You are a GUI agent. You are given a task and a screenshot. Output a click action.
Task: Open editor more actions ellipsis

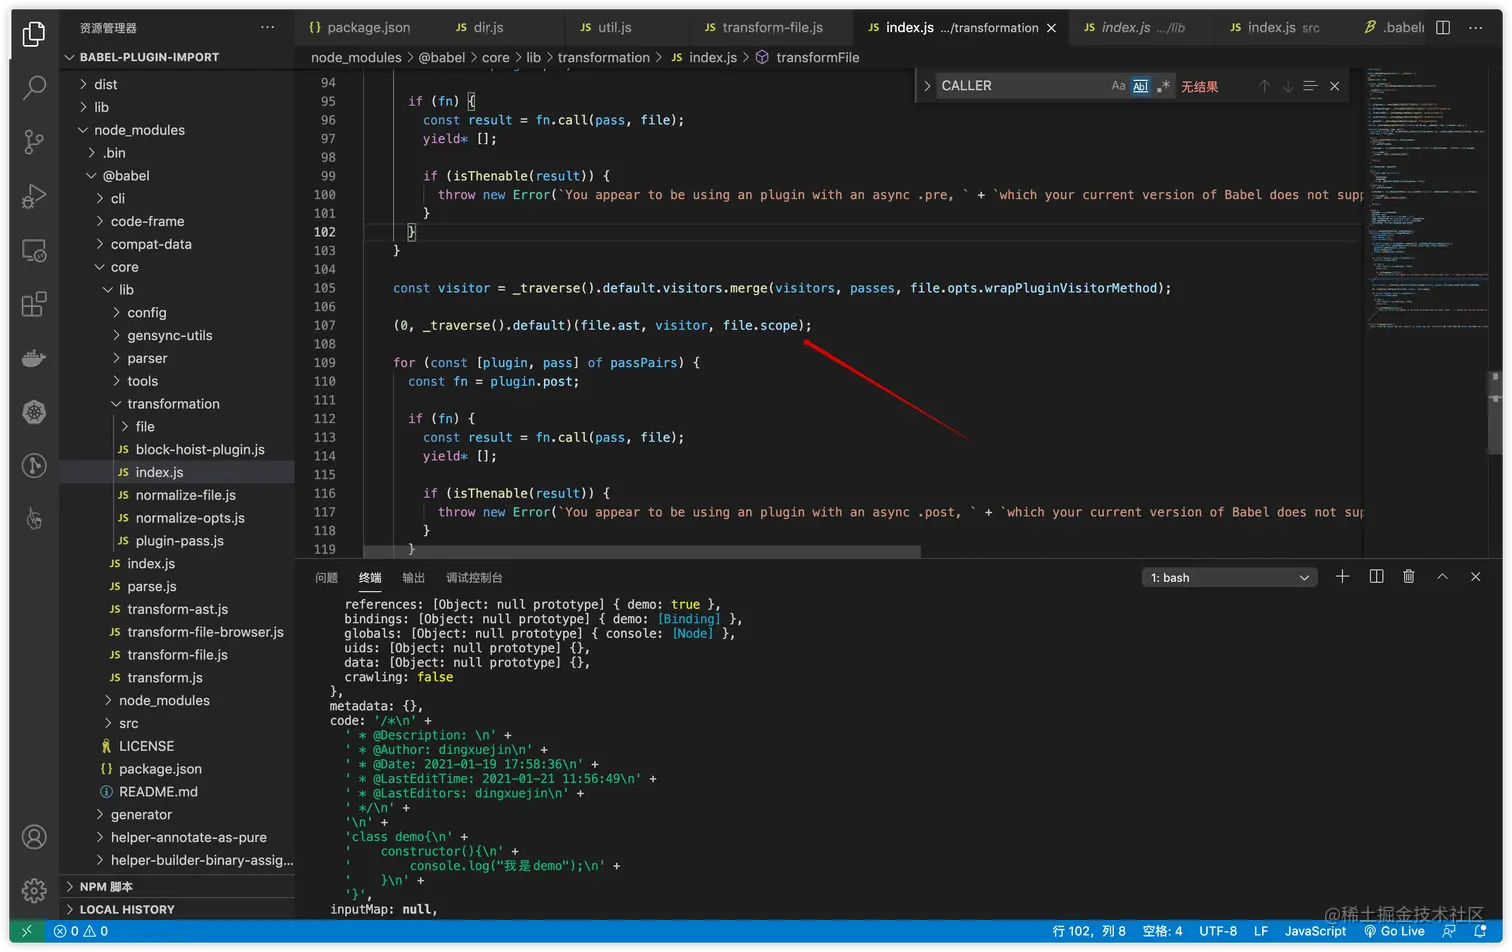point(1476,28)
